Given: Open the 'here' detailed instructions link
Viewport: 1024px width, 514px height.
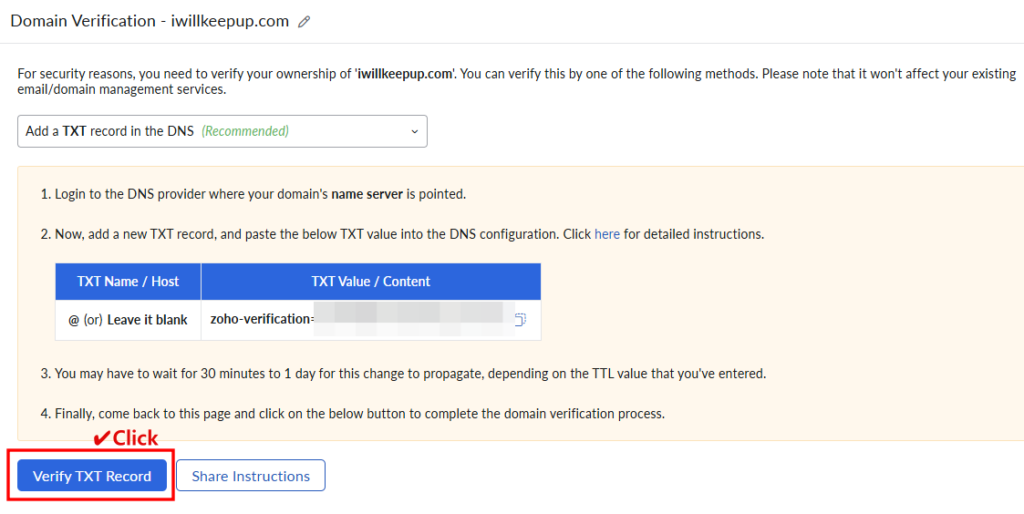Looking at the screenshot, I should pyautogui.click(x=607, y=234).
